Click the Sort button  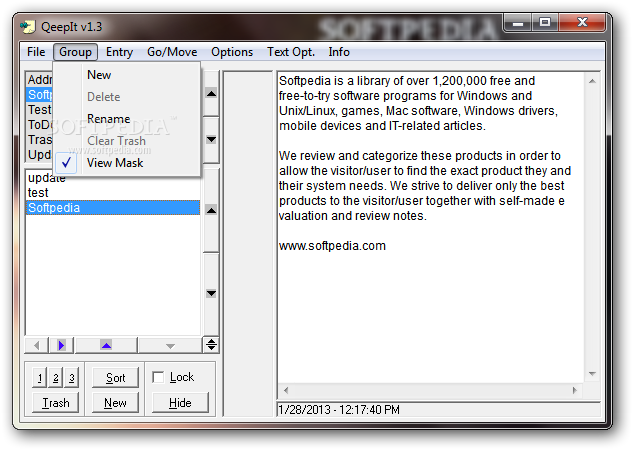point(115,378)
